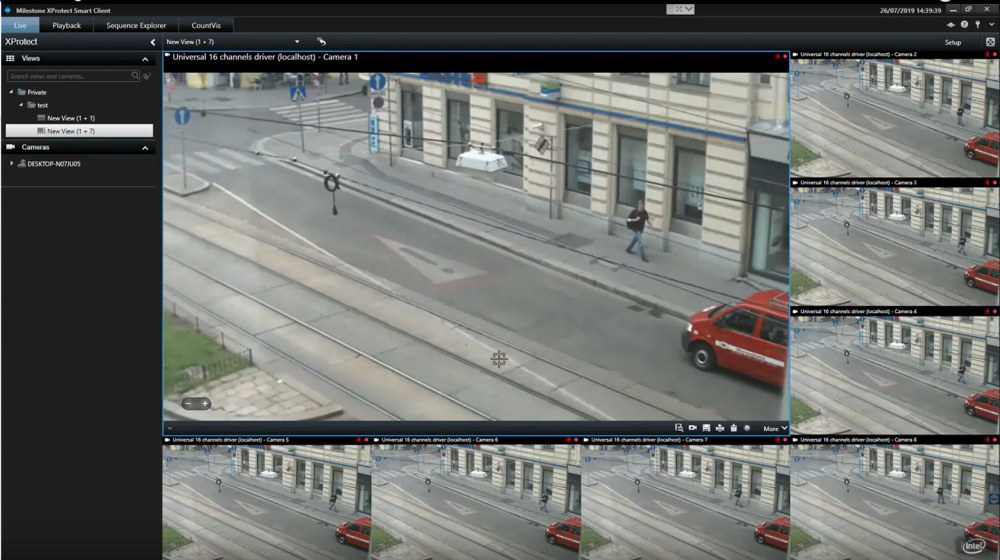
Task: Click the camera status dome icon
Action: point(951,25)
